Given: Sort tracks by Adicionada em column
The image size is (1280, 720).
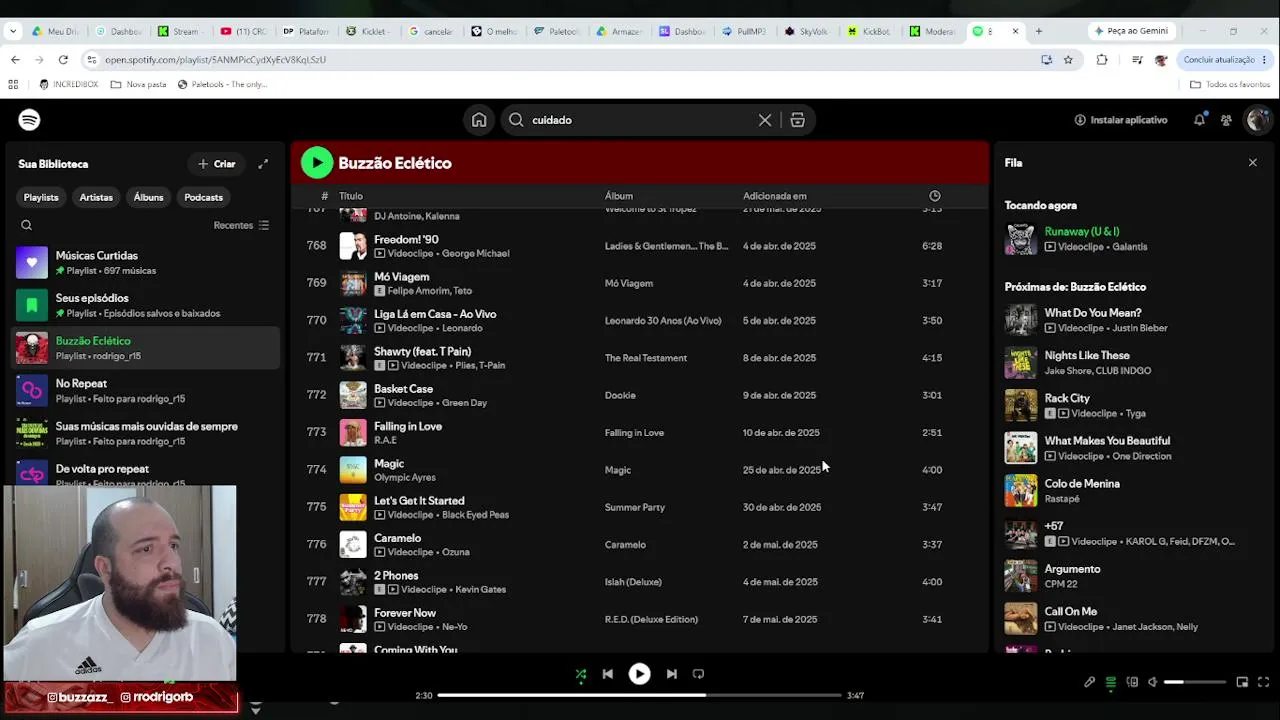Looking at the screenshot, I should click(x=775, y=196).
